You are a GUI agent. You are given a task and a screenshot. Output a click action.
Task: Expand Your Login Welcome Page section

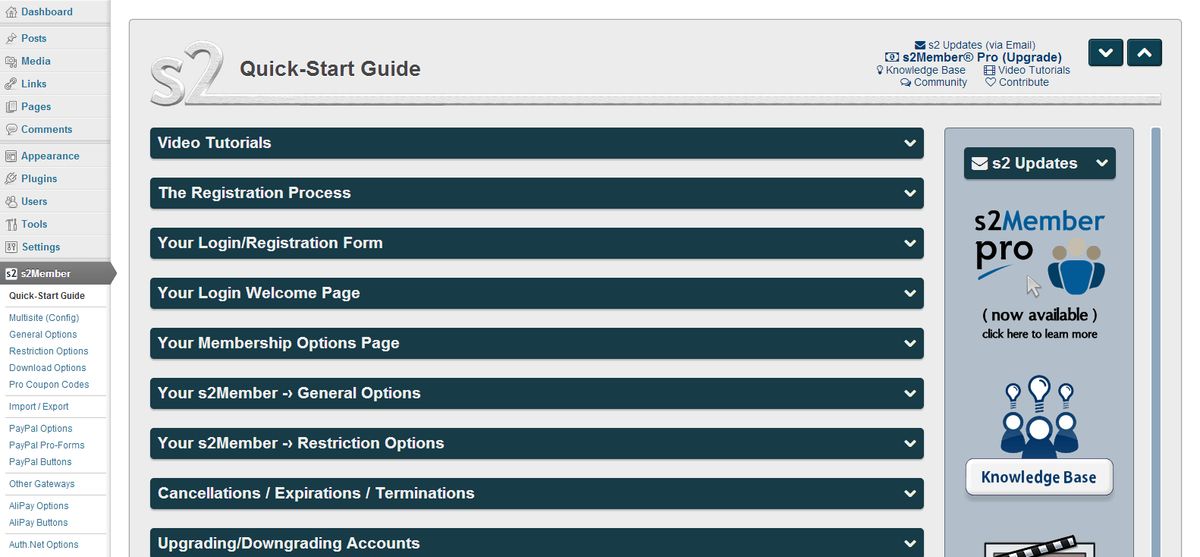536,293
